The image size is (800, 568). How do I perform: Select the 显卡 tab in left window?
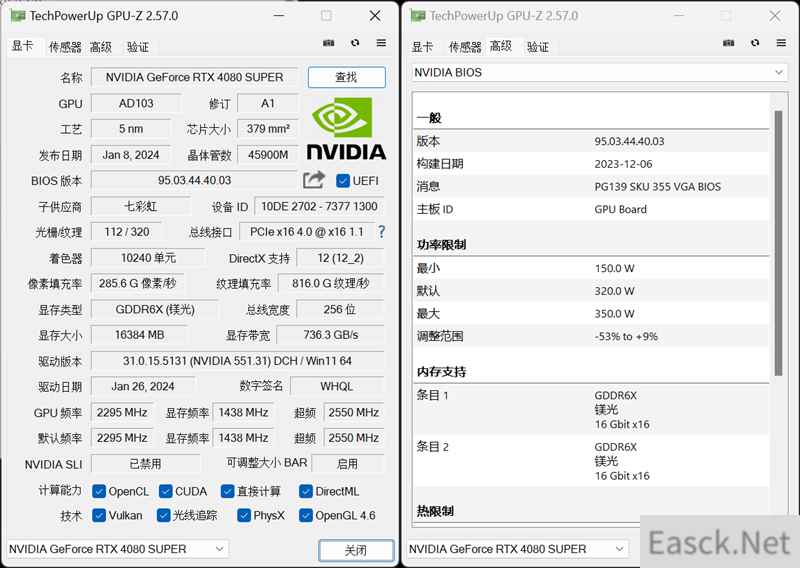tap(22, 46)
